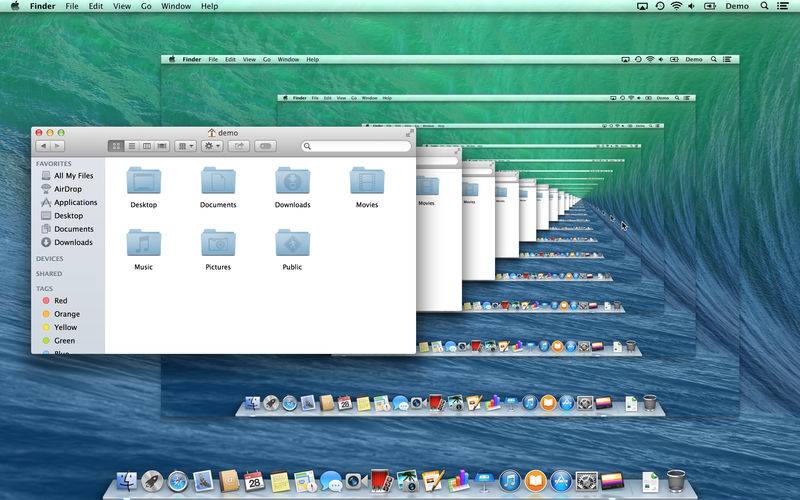Open iTunes music note icon in bottom Dock
The height and width of the screenshot is (500, 800).
[x=510, y=481]
